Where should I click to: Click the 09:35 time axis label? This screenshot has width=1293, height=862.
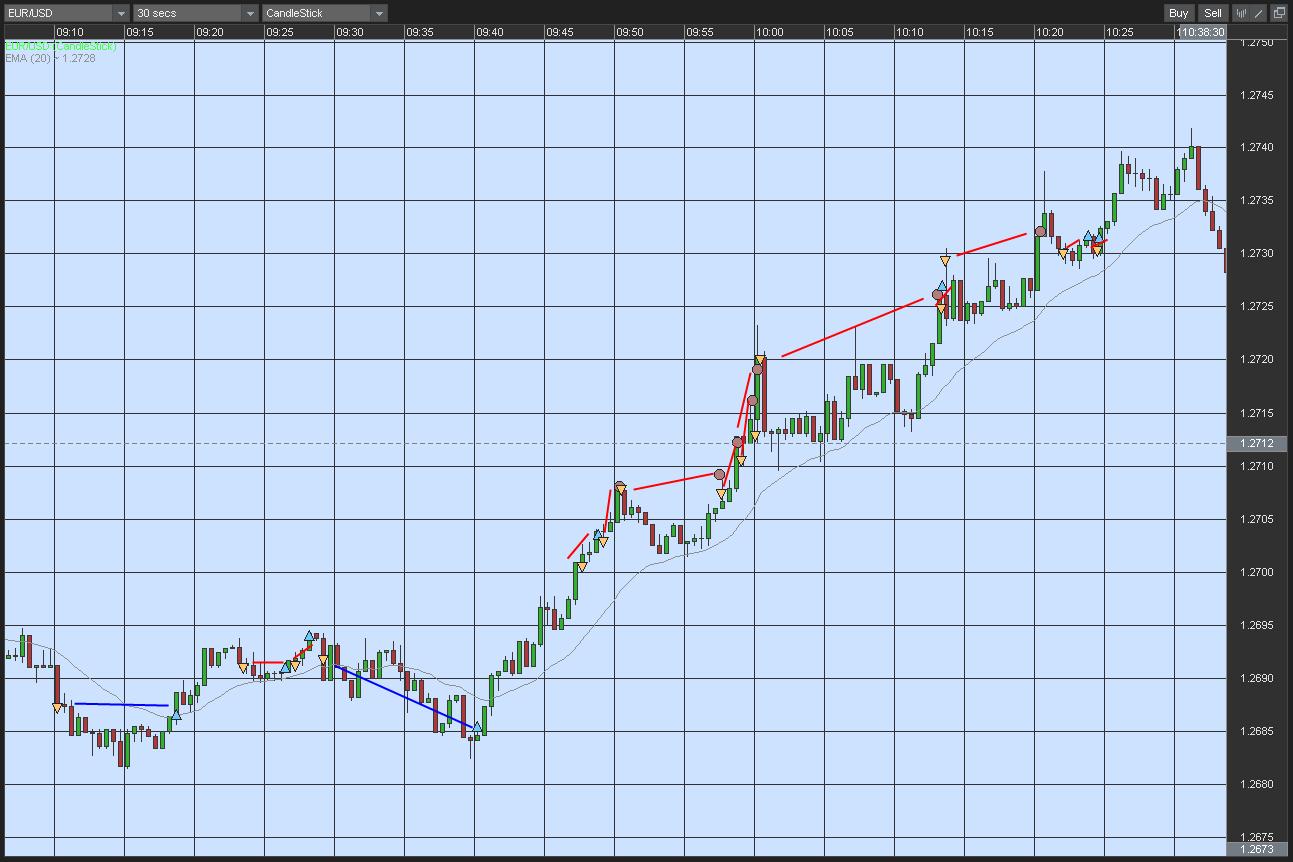pyautogui.click(x=420, y=32)
